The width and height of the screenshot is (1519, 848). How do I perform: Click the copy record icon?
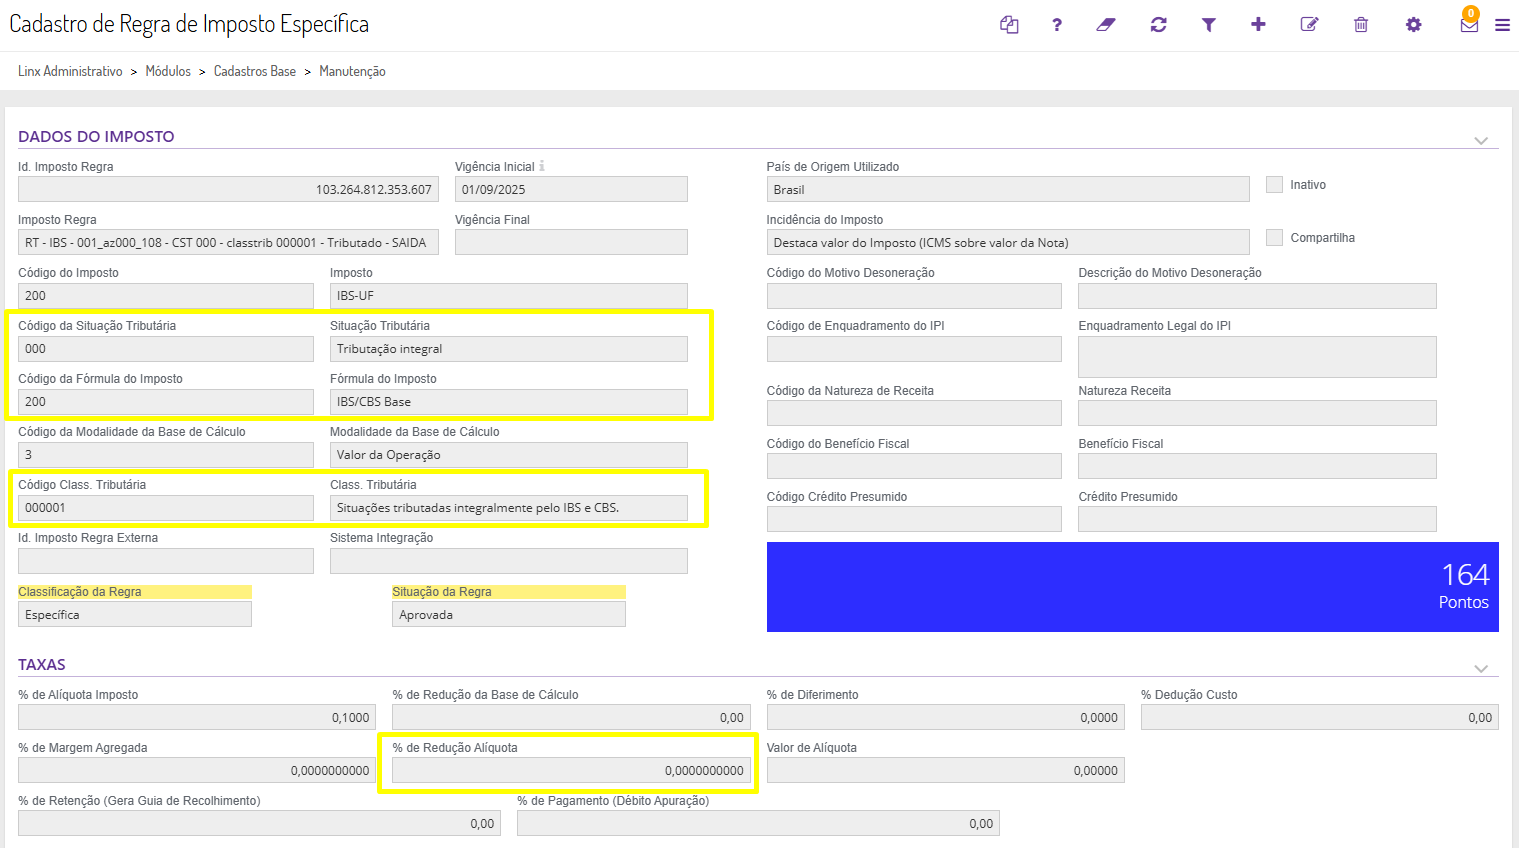coord(1009,25)
